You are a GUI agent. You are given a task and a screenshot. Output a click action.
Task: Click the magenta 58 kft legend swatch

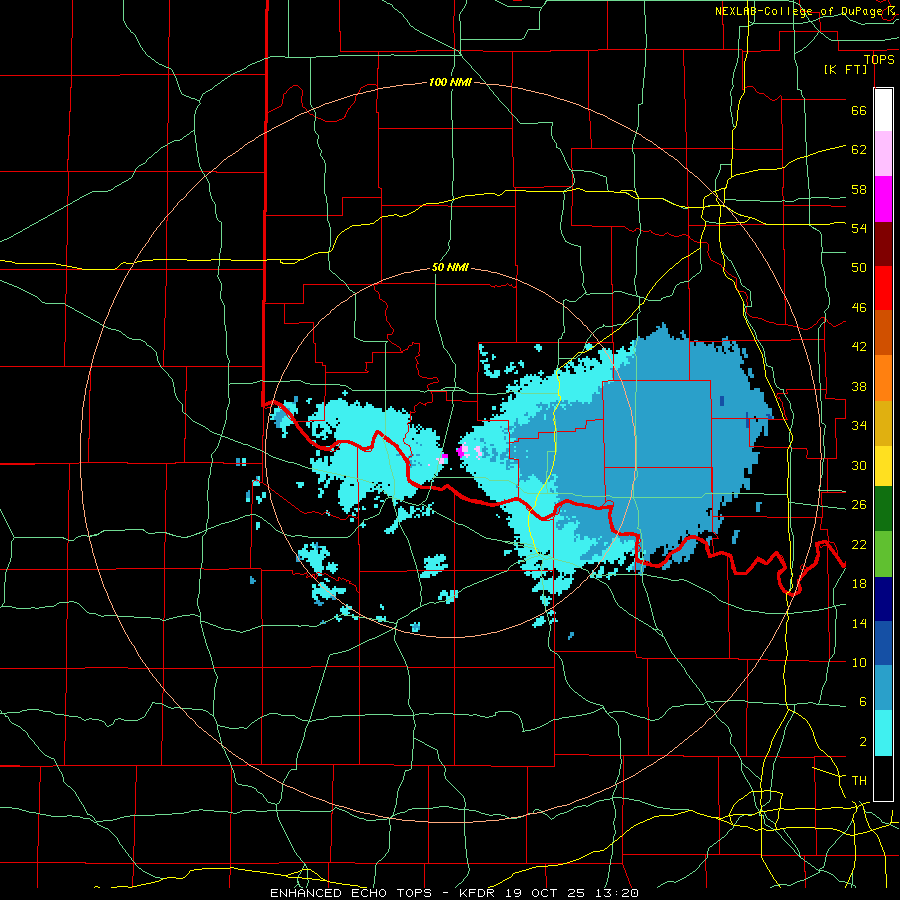[883, 199]
